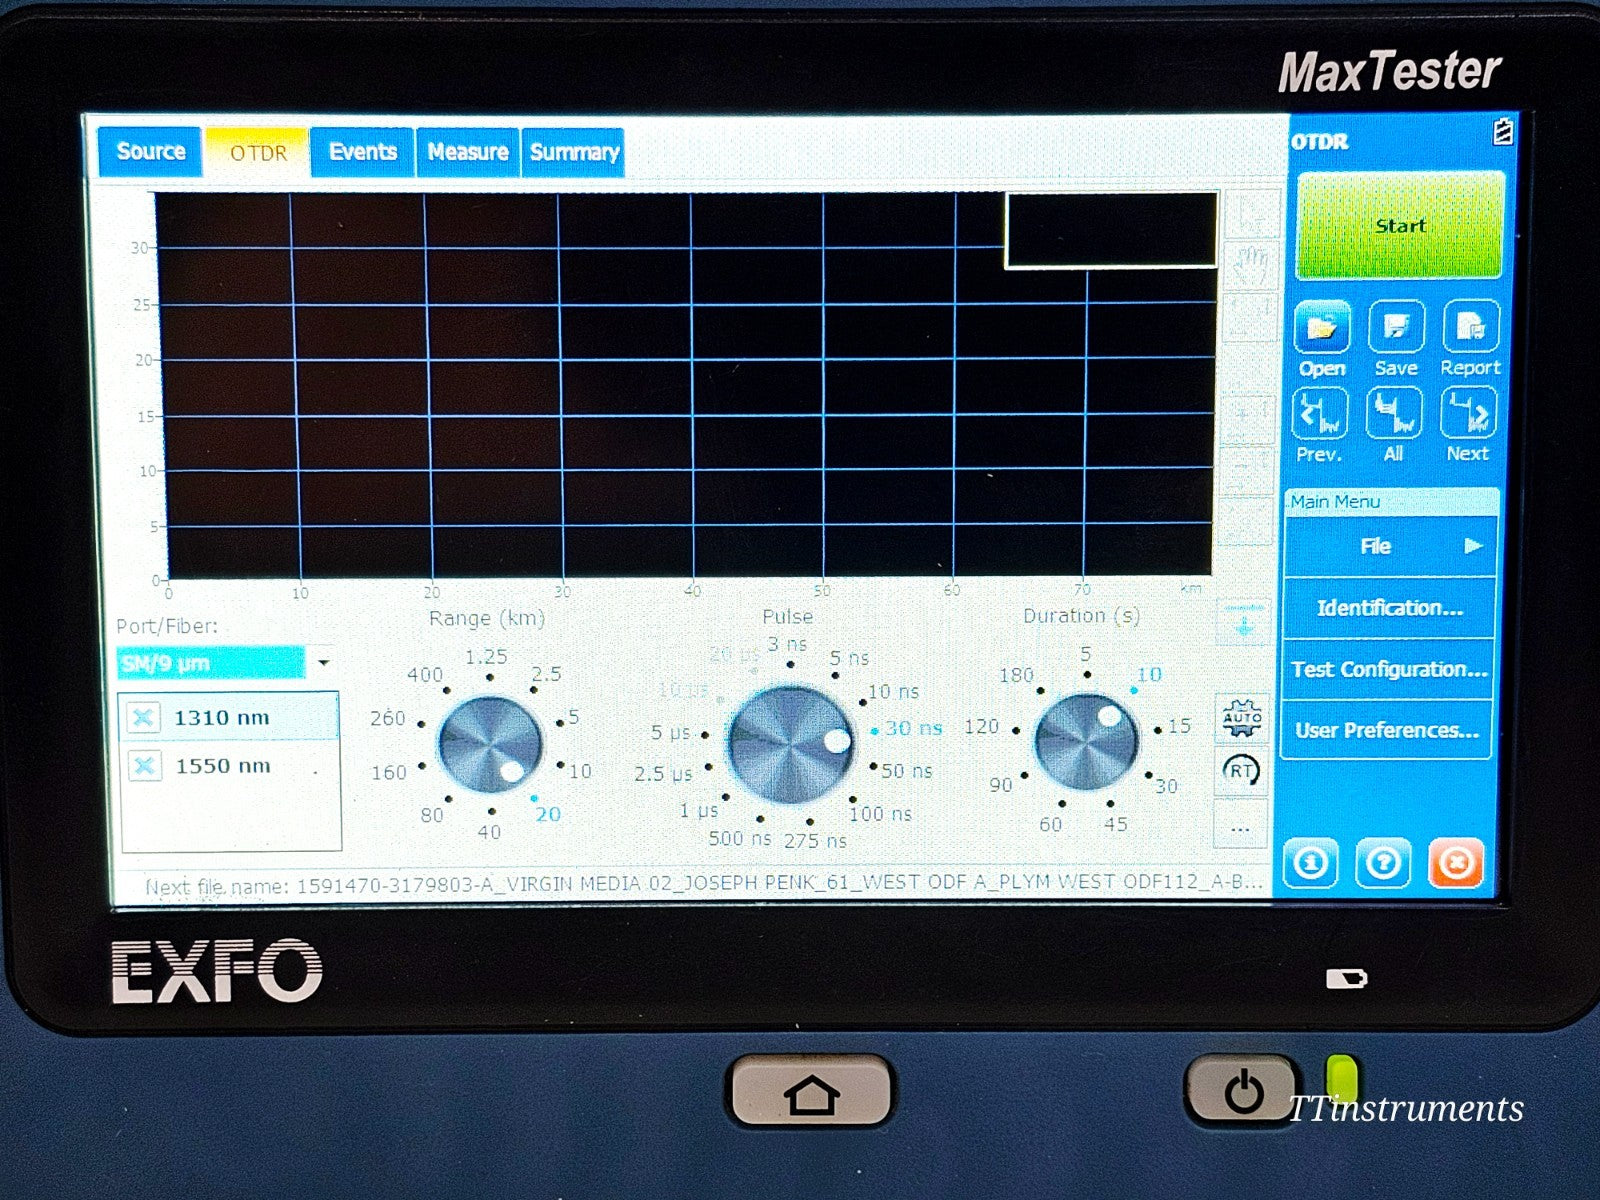Activate RT real-time mode icon

1241,770
